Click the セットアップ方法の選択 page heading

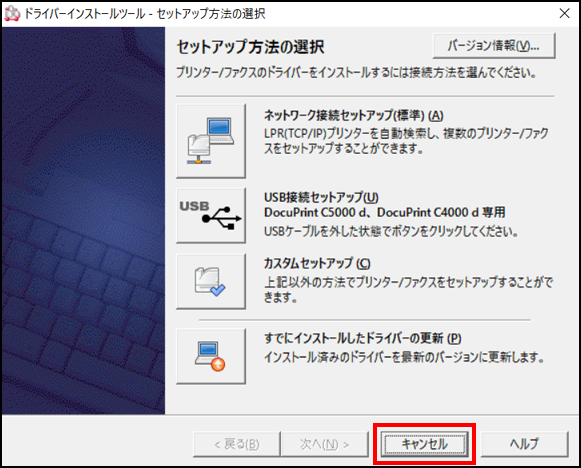250,47
